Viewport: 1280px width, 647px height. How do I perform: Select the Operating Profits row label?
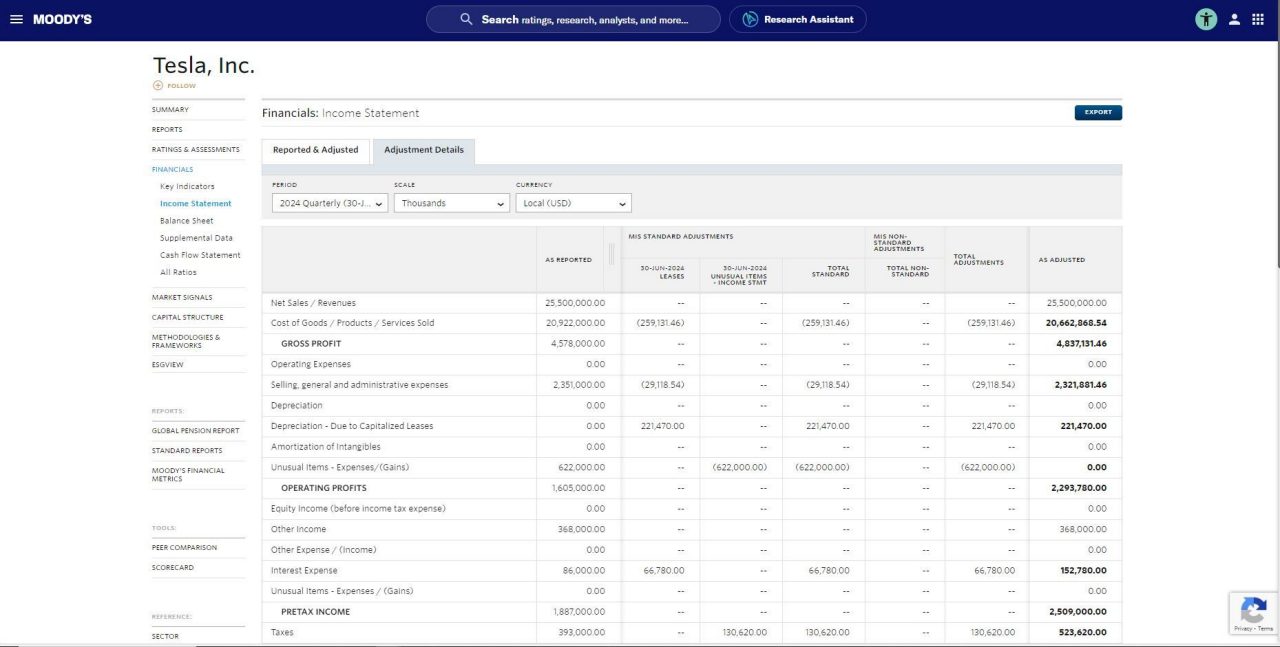[x=324, y=488]
